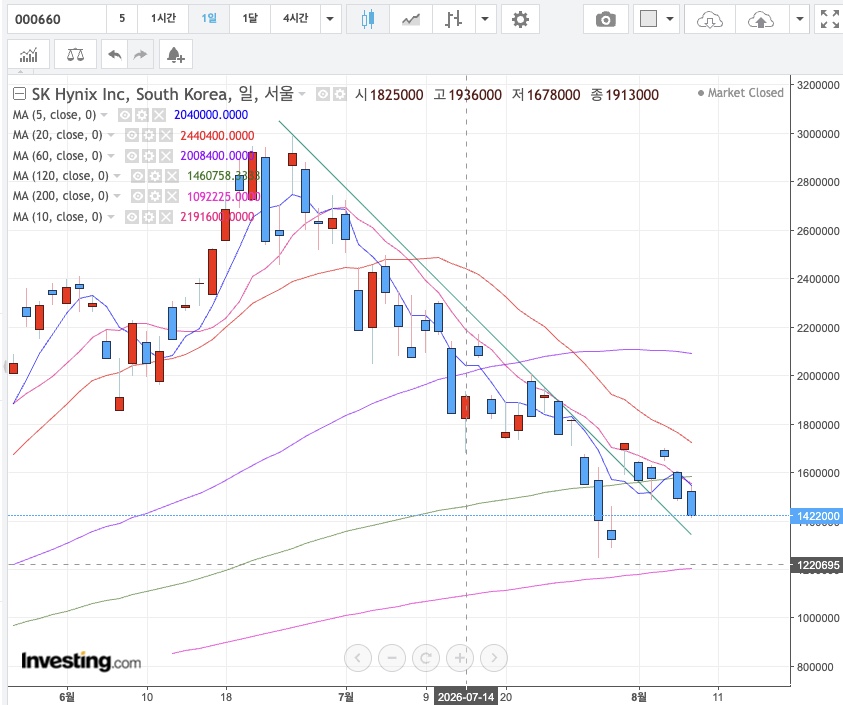This screenshot has height=705, width=843.
Task: Click the redo arrow
Action: 140,54
